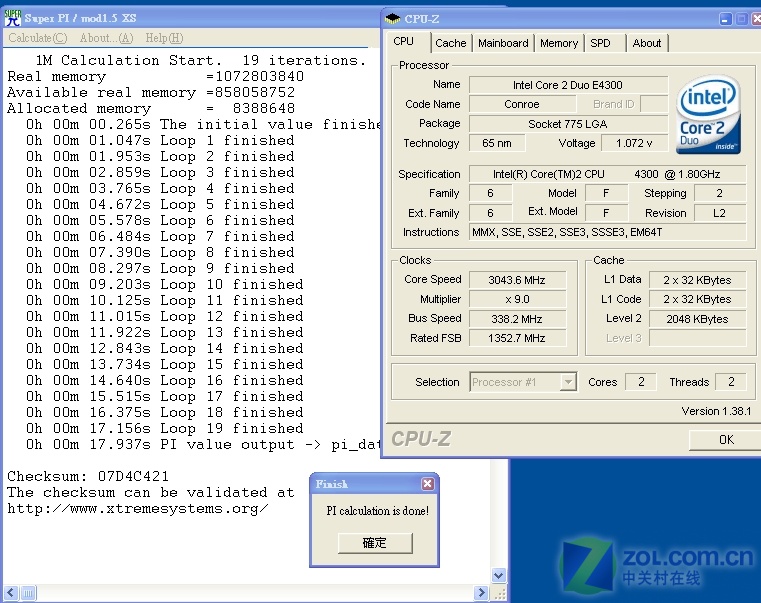Image resolution: width=761 pixels, height=603 pixels.
Task: Click the Instructions field listing MMX, SSE
Action: click(x=607, y=232)
